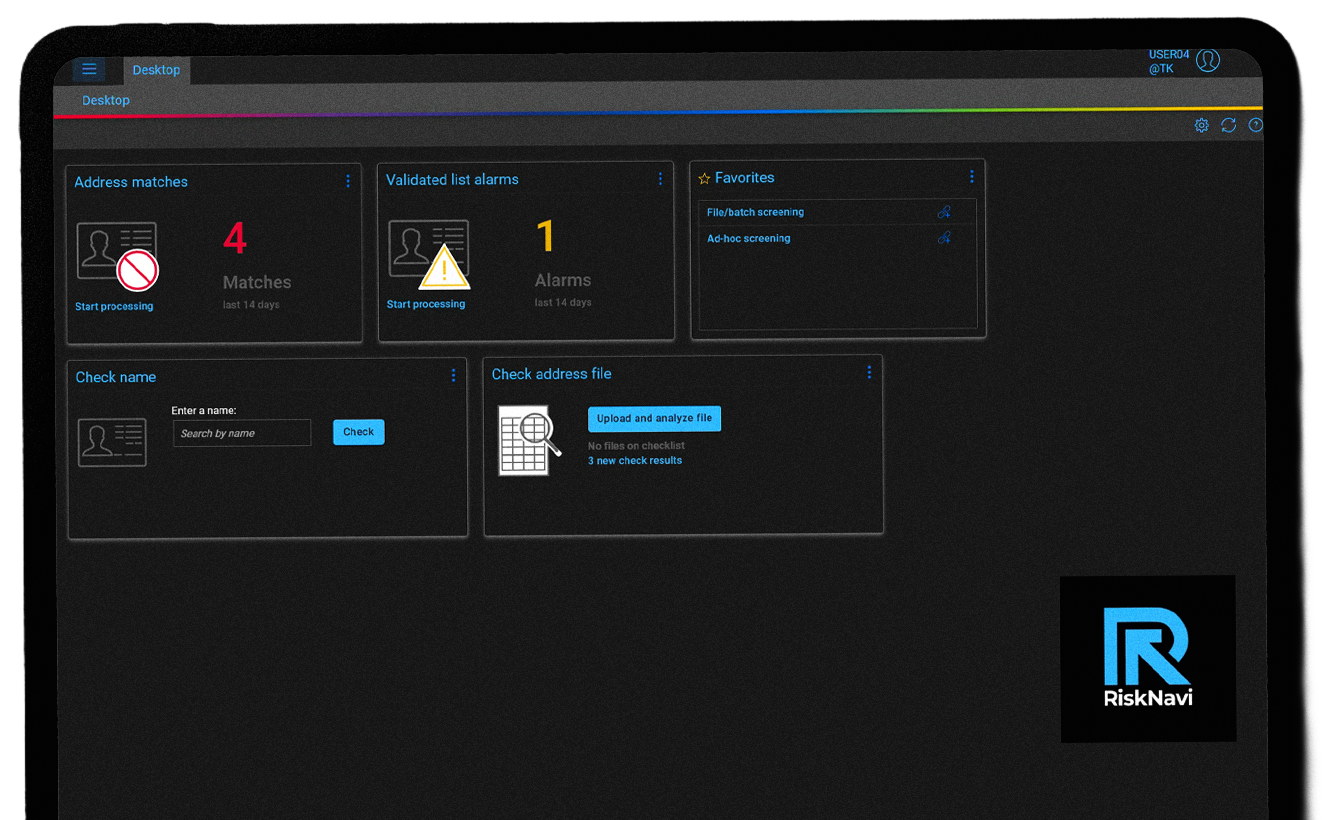
Task: Open File/batch screening favorite
Action: point(755,212)
